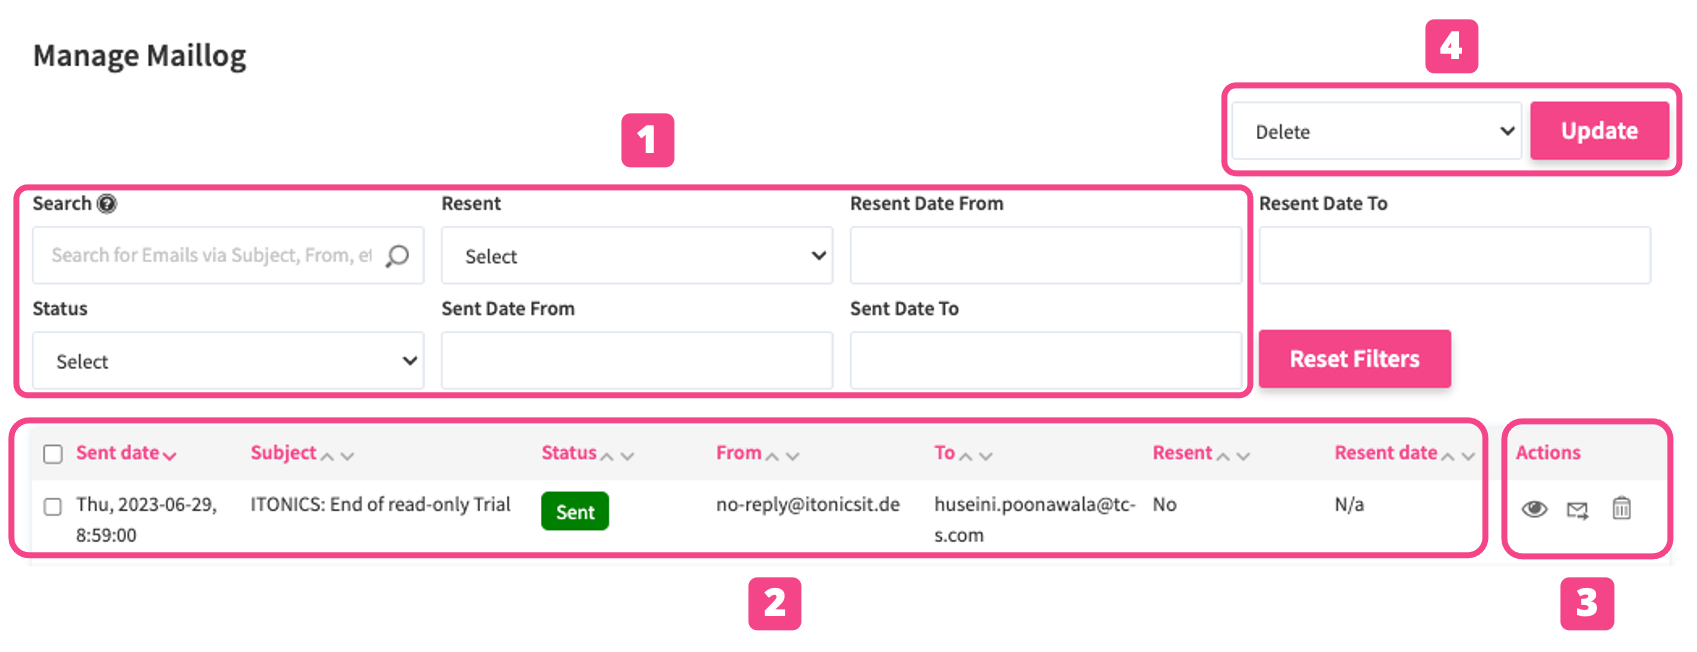Click the Reset Filters button
Screen dimensions: 1697x652
click(x=1354, y=359)
